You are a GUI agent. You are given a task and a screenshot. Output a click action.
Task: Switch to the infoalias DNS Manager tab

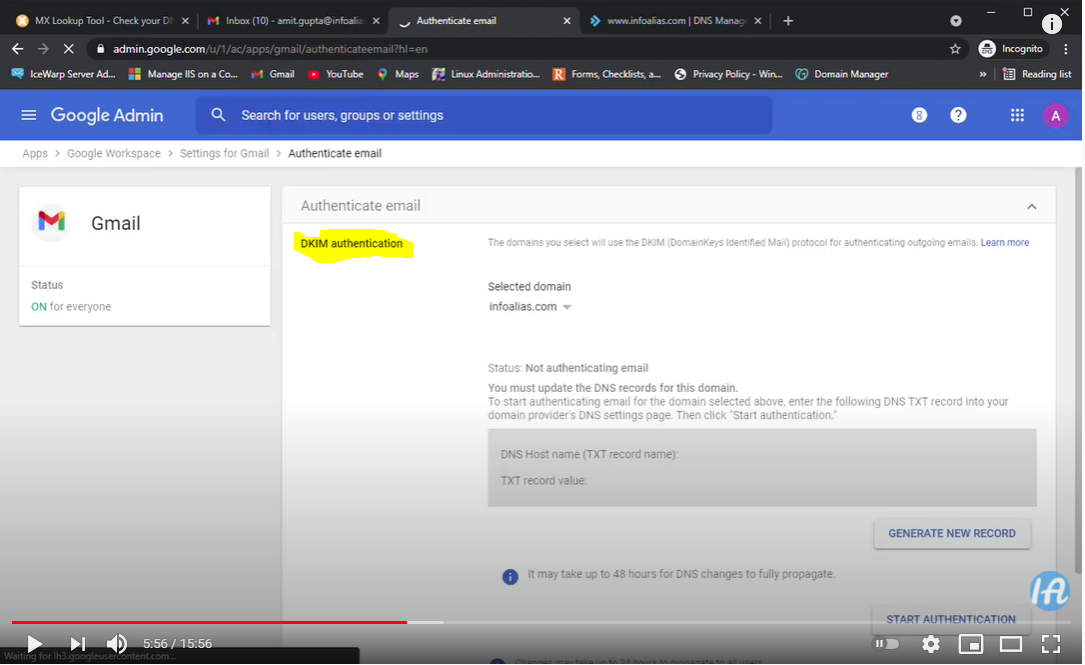pos(675,21)
